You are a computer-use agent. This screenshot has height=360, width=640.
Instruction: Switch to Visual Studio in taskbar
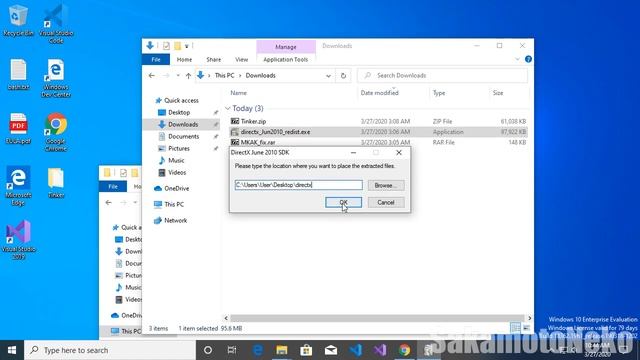point(380,350)
